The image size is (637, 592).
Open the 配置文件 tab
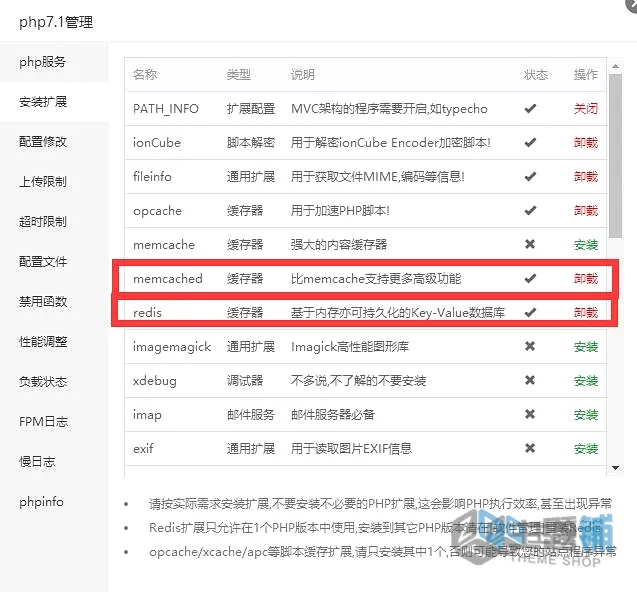[54, 262]
